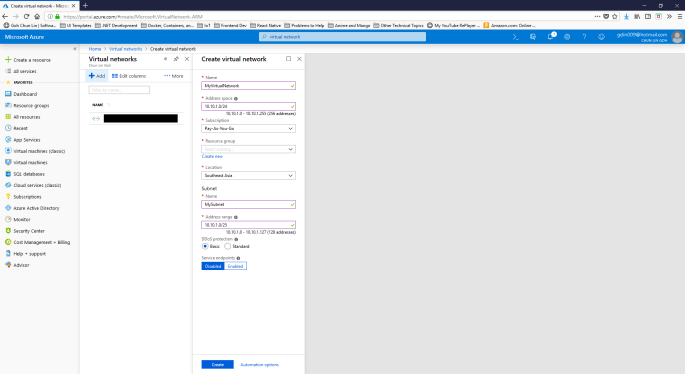The width and height of the screenshot is (685, 374).
Task: Click App Services icon in sidebar
Action: coord(8,139)
